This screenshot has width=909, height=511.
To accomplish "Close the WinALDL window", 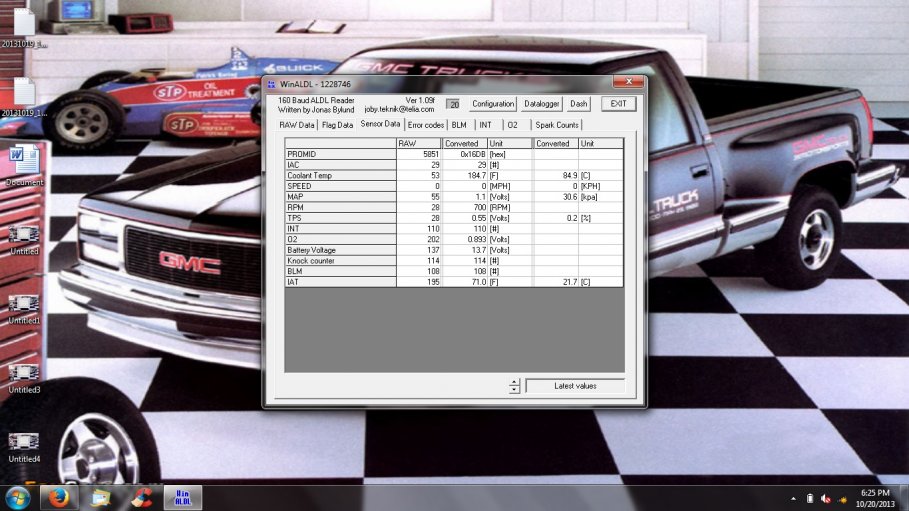I will [628, 82].
